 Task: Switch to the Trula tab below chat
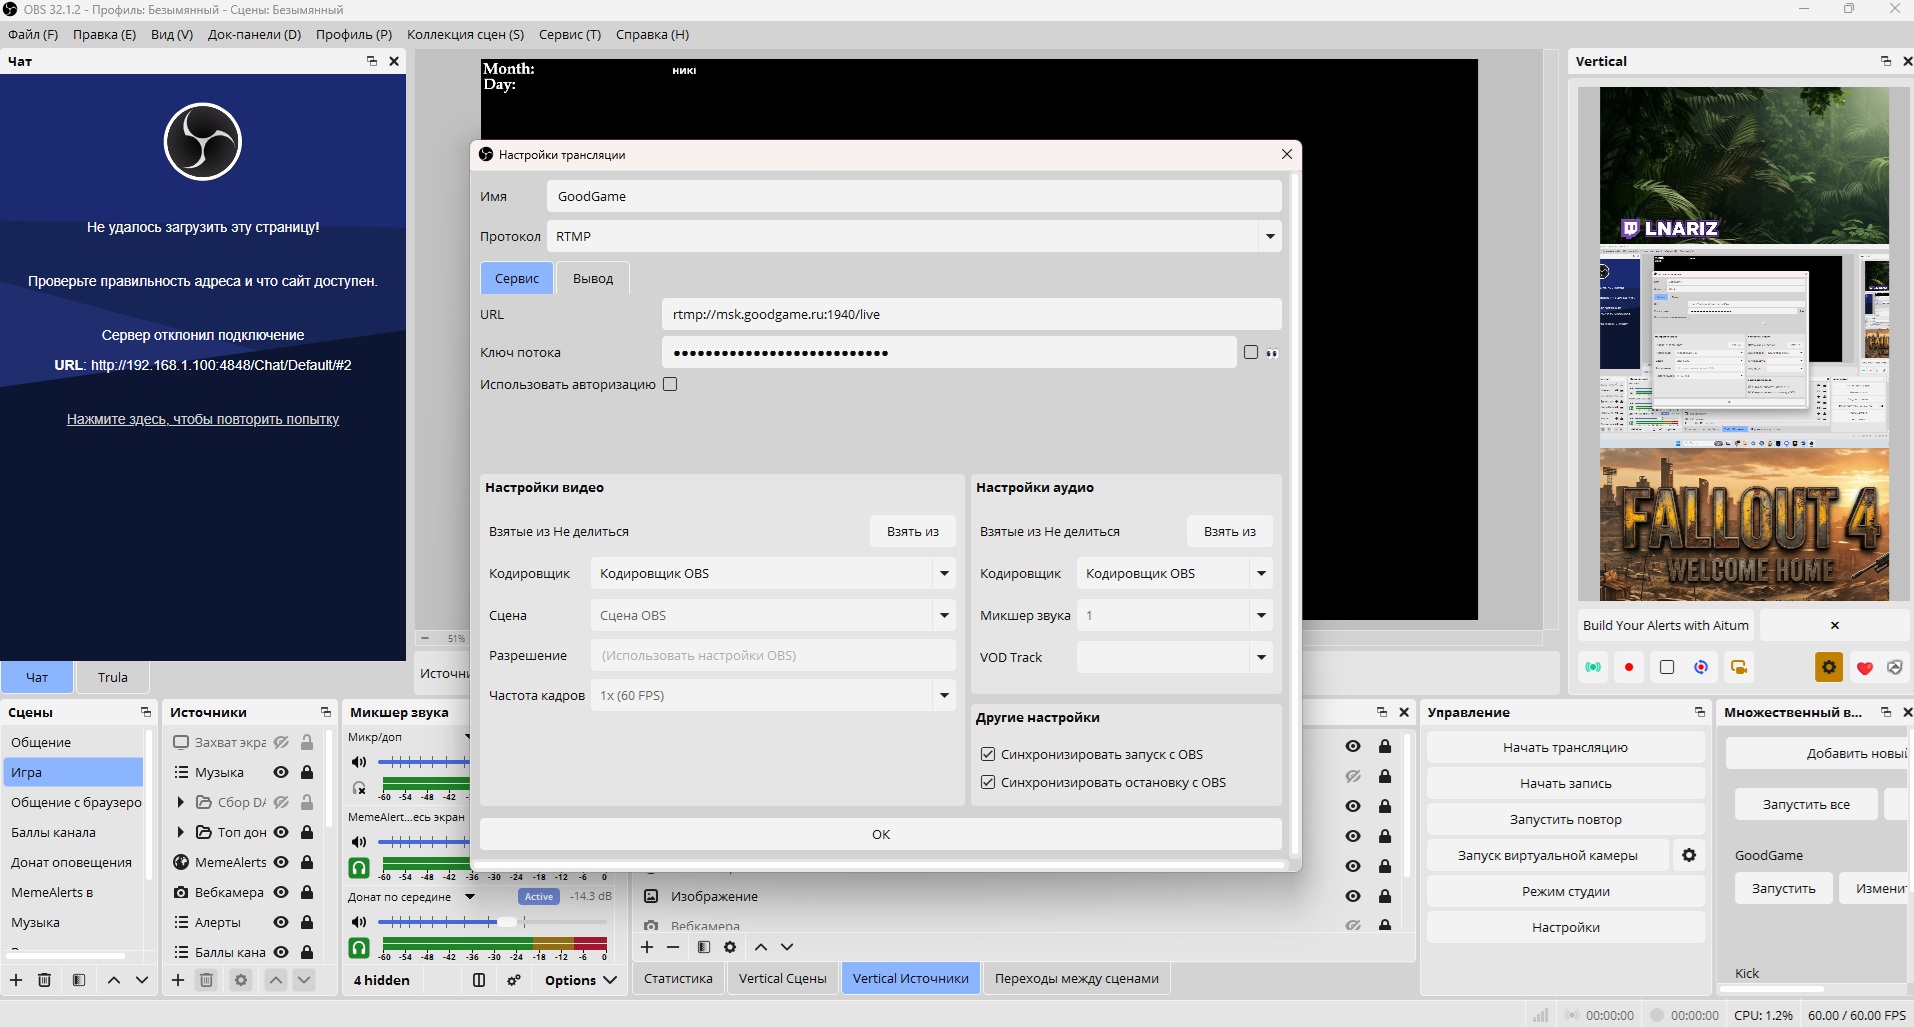pos(113,677)
